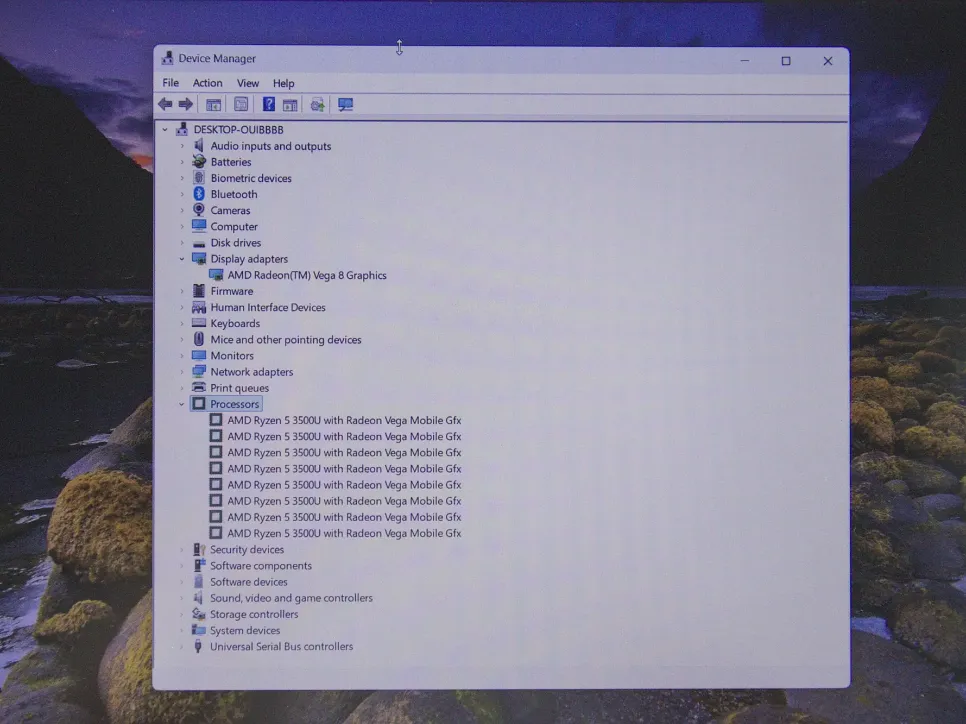The image size is (966, 724).
Task: Expand the Monitors category arrow
Action: pos(182,356)
